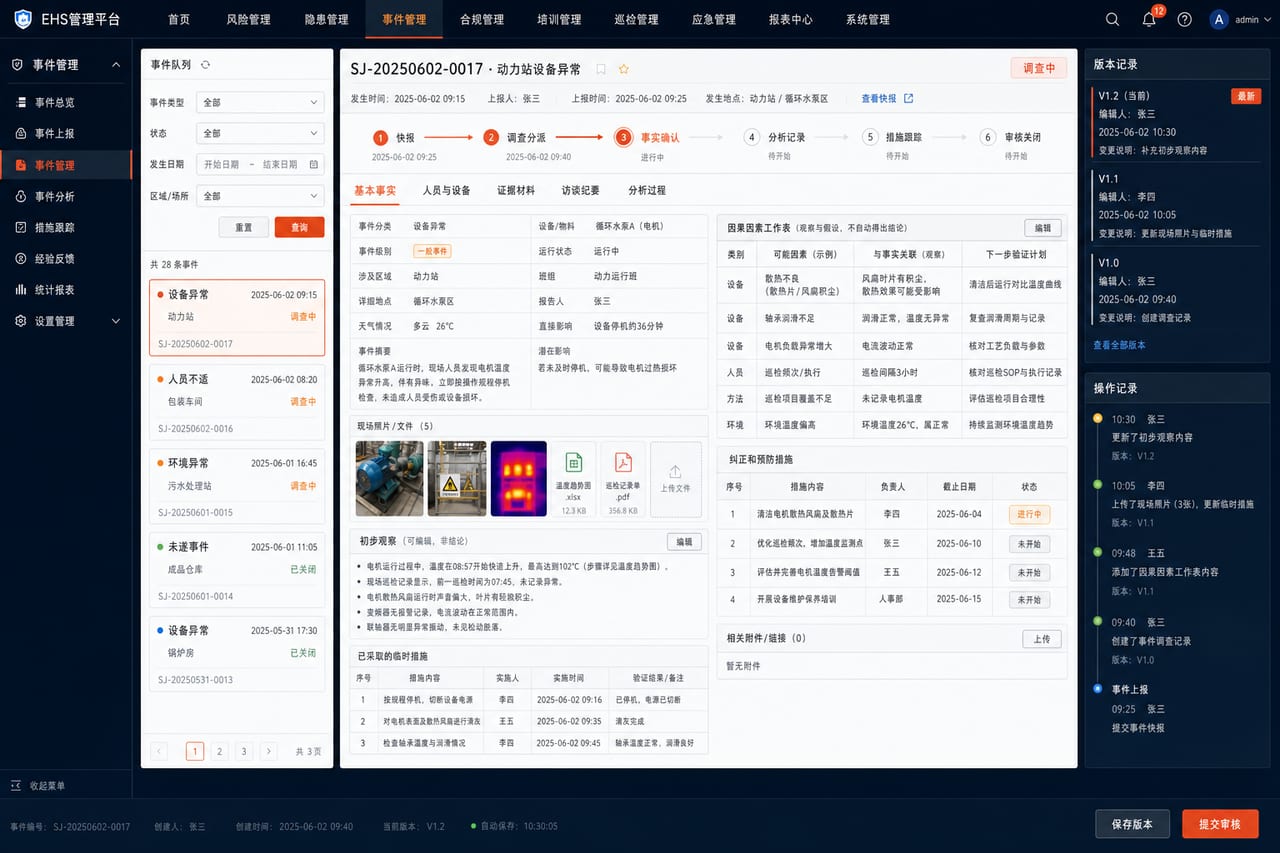Click the calendar icon in date range

313,164
